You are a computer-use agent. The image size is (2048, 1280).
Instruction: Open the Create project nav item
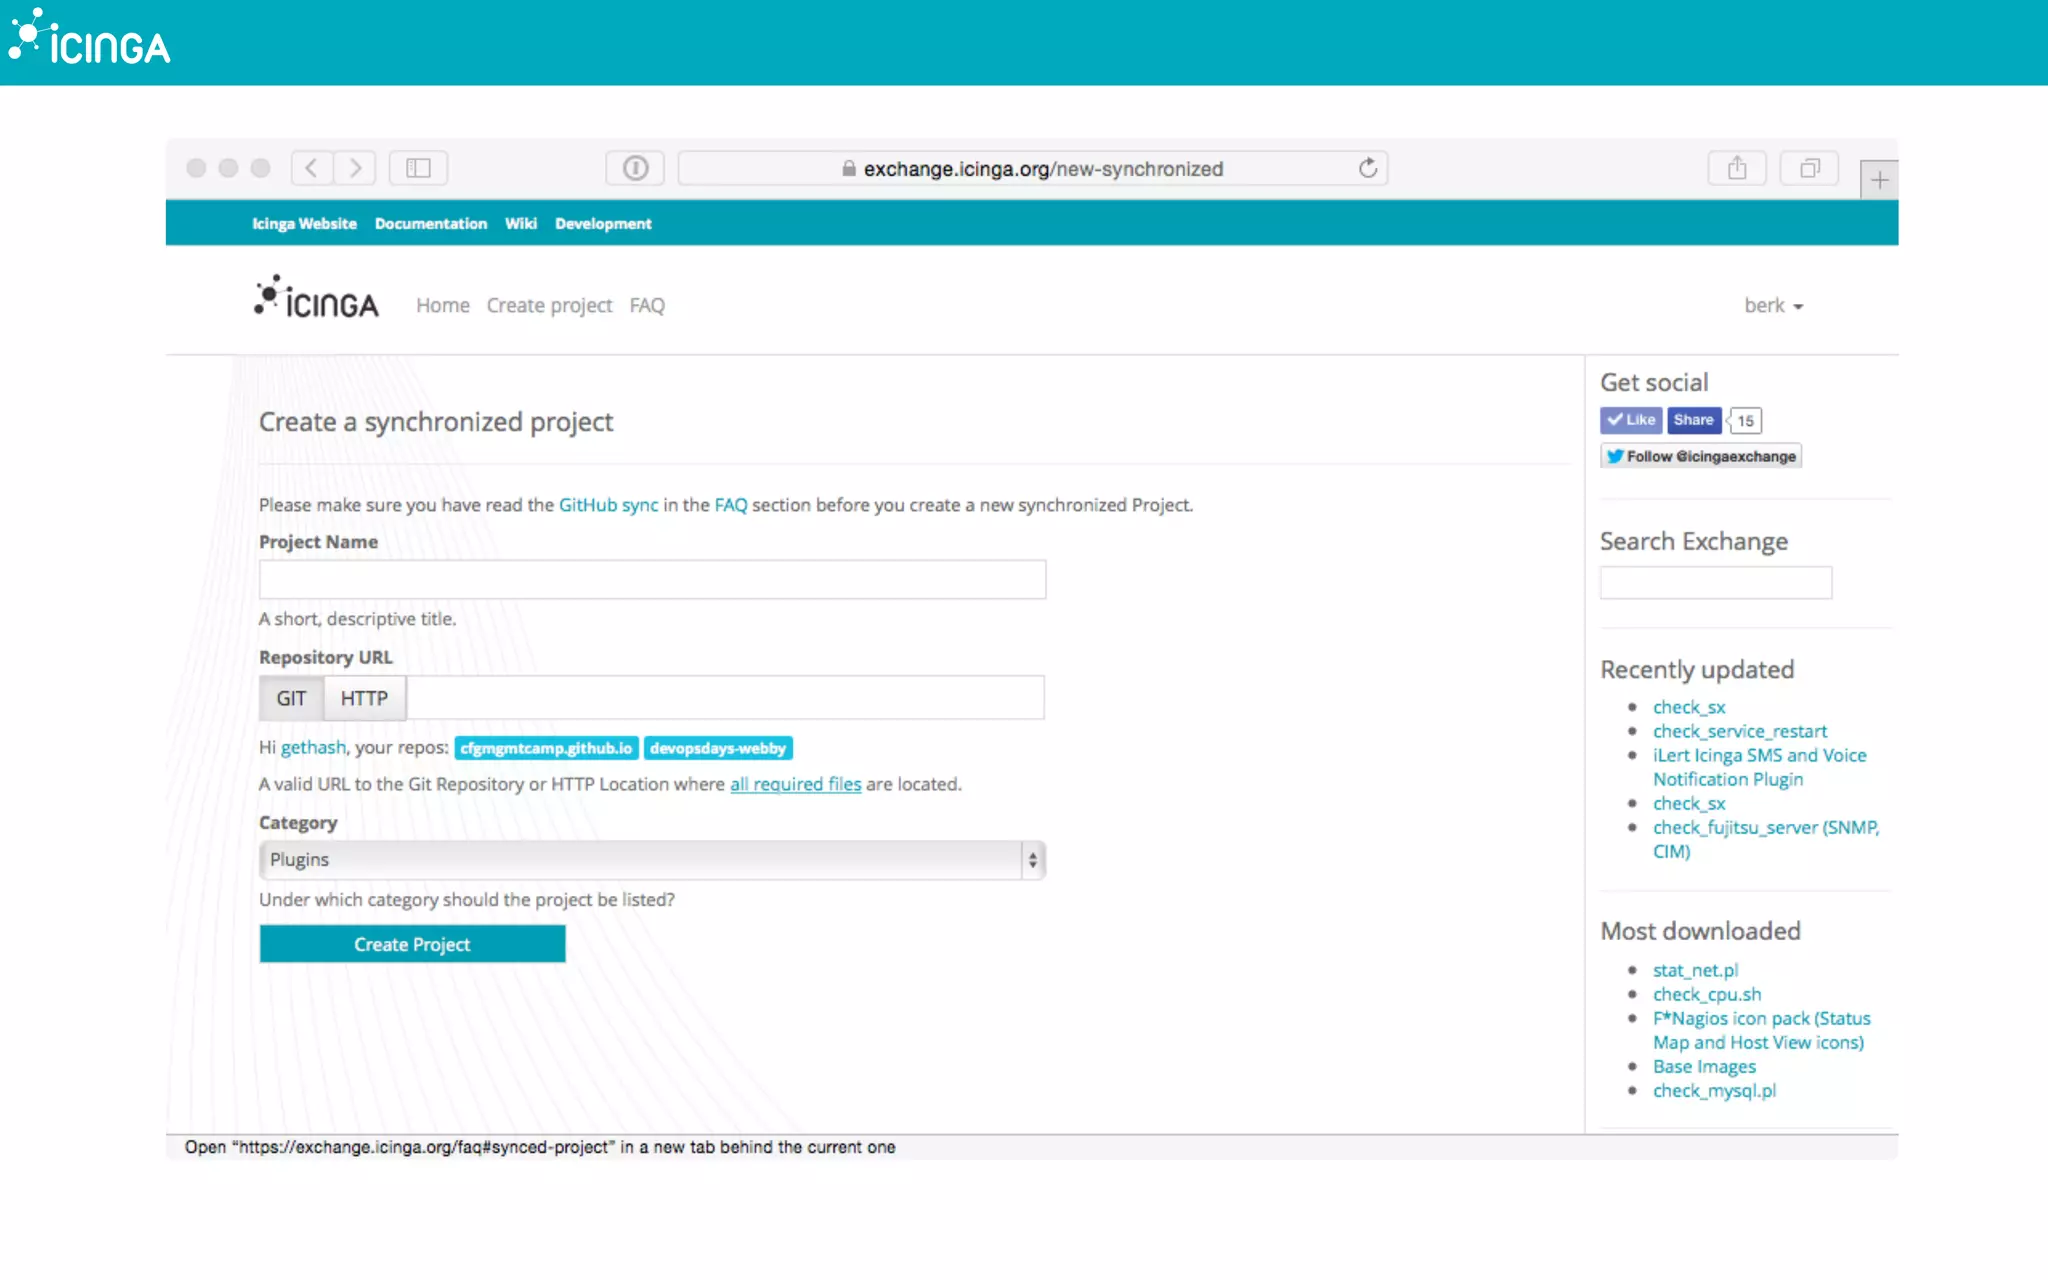coord(549,306)
